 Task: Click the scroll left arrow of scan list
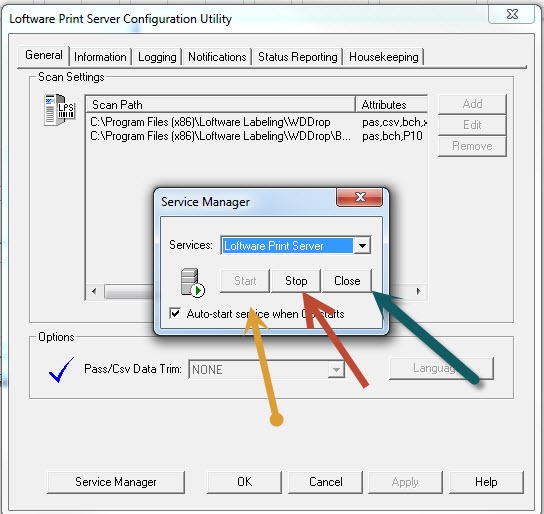click(x=94, y=291)
